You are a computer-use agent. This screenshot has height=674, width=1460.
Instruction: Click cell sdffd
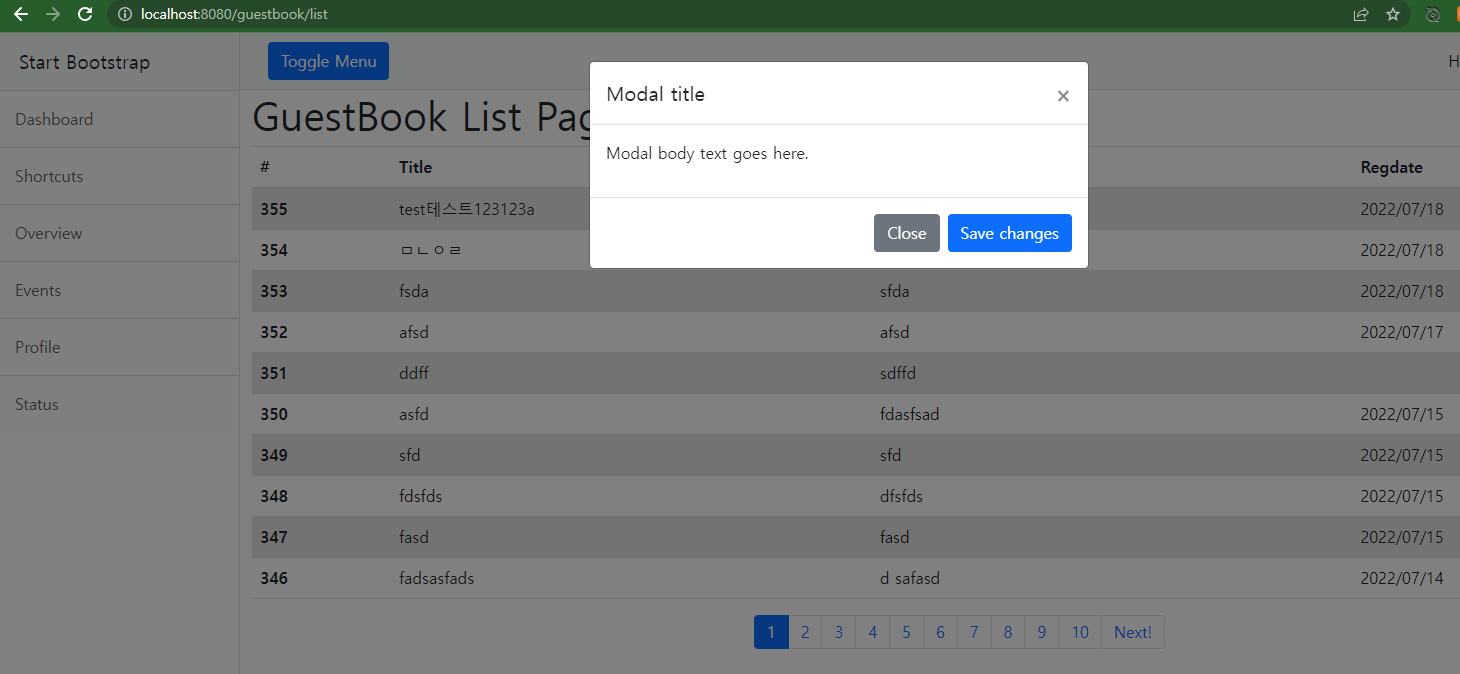pos(898,373)
